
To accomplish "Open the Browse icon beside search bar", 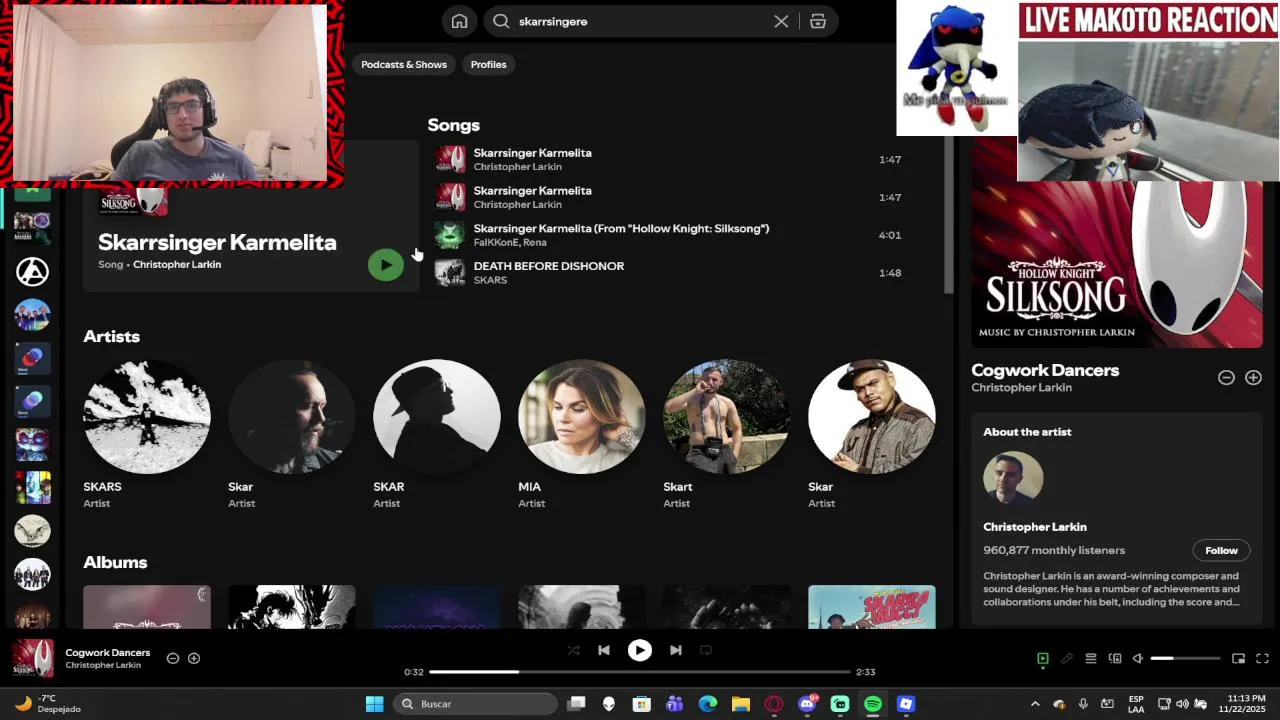I will pos(818,21).
